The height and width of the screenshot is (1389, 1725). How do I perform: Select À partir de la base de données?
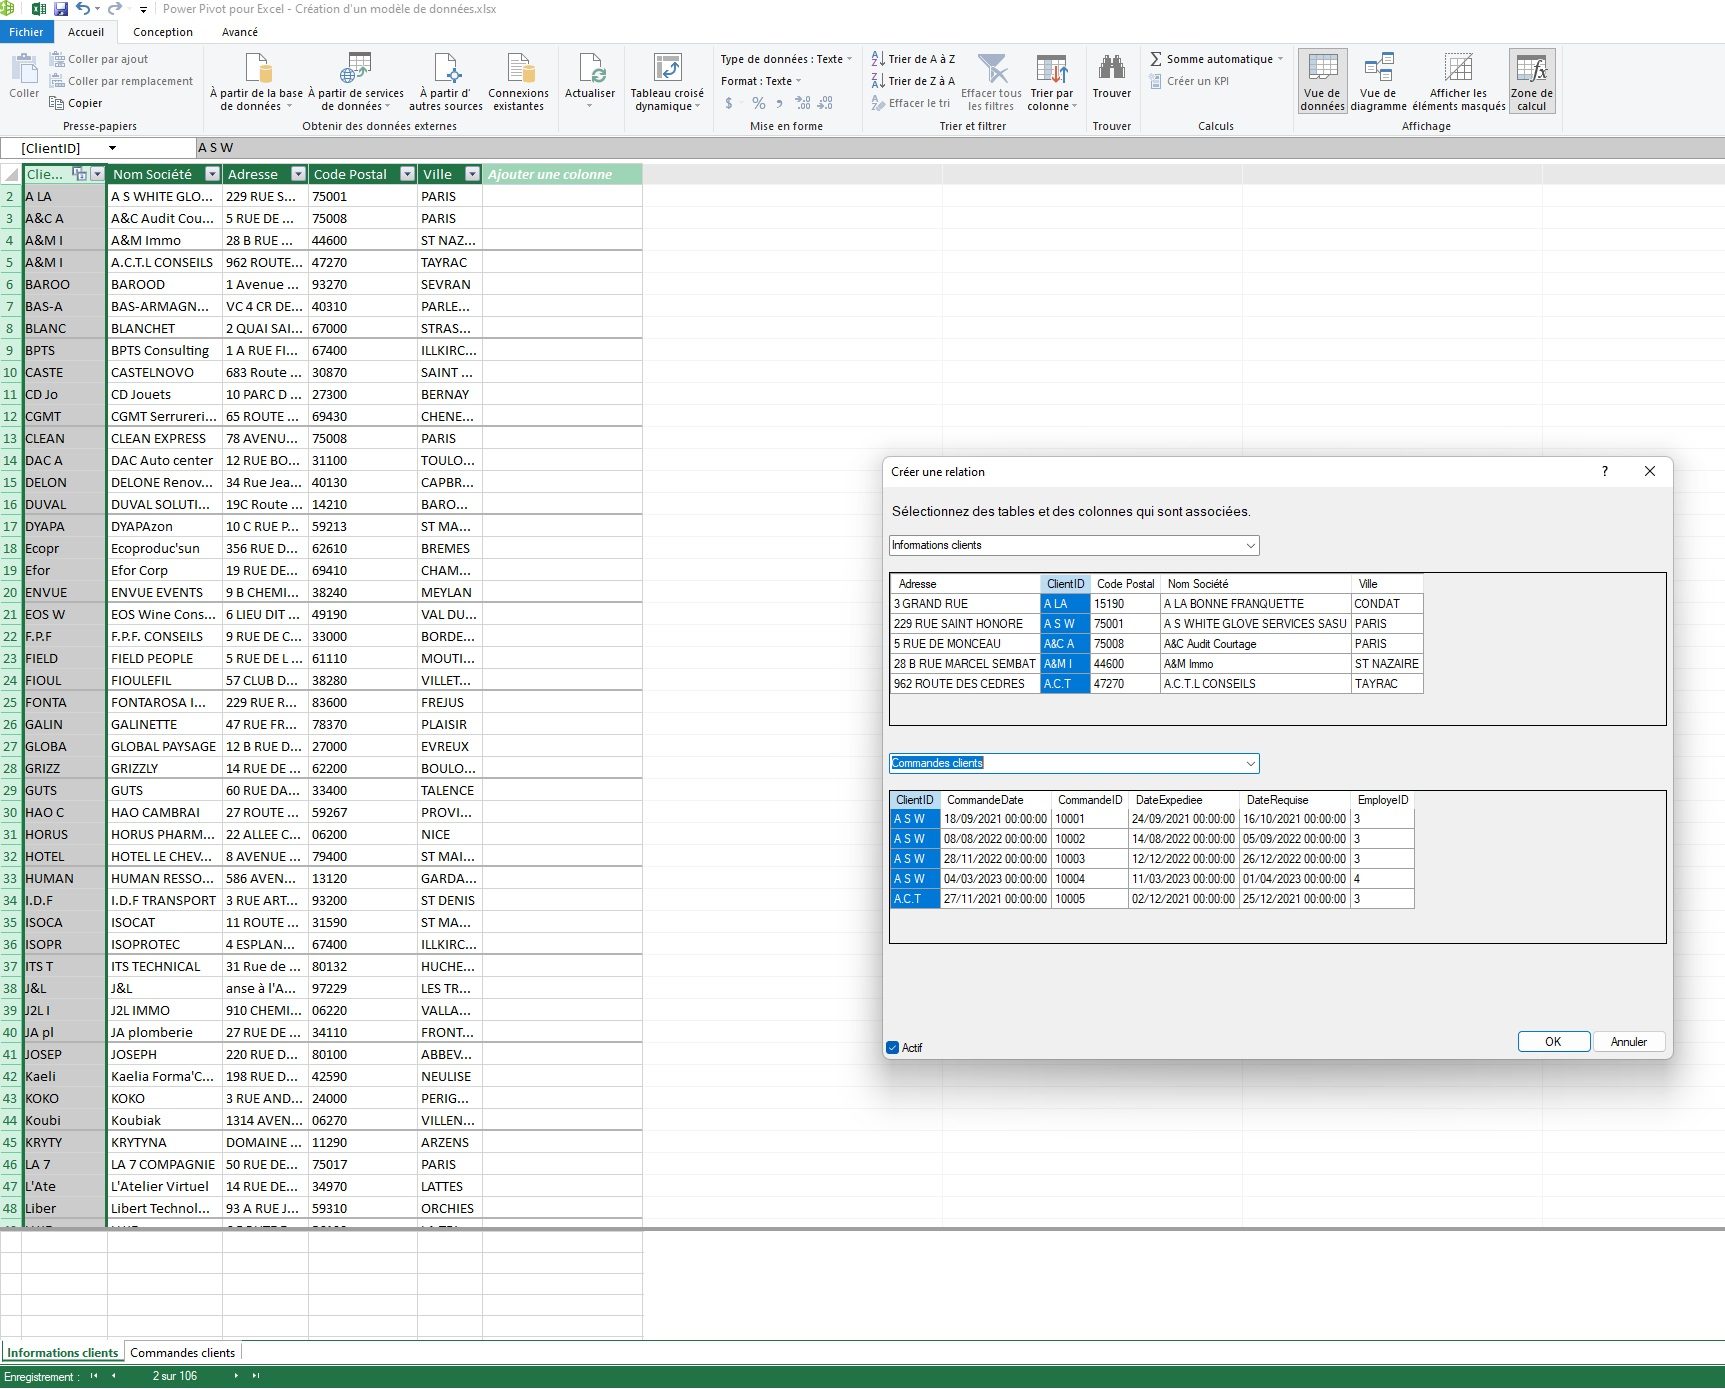coord(258,82)
